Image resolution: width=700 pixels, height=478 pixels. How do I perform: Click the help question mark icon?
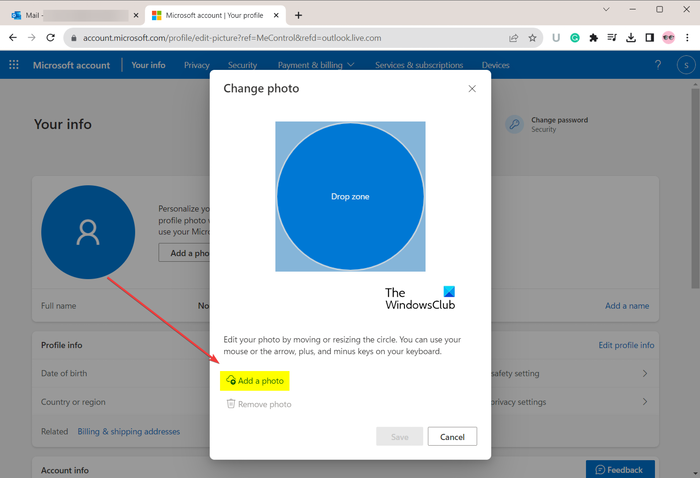pyautogui.click(x=658, y=65)
